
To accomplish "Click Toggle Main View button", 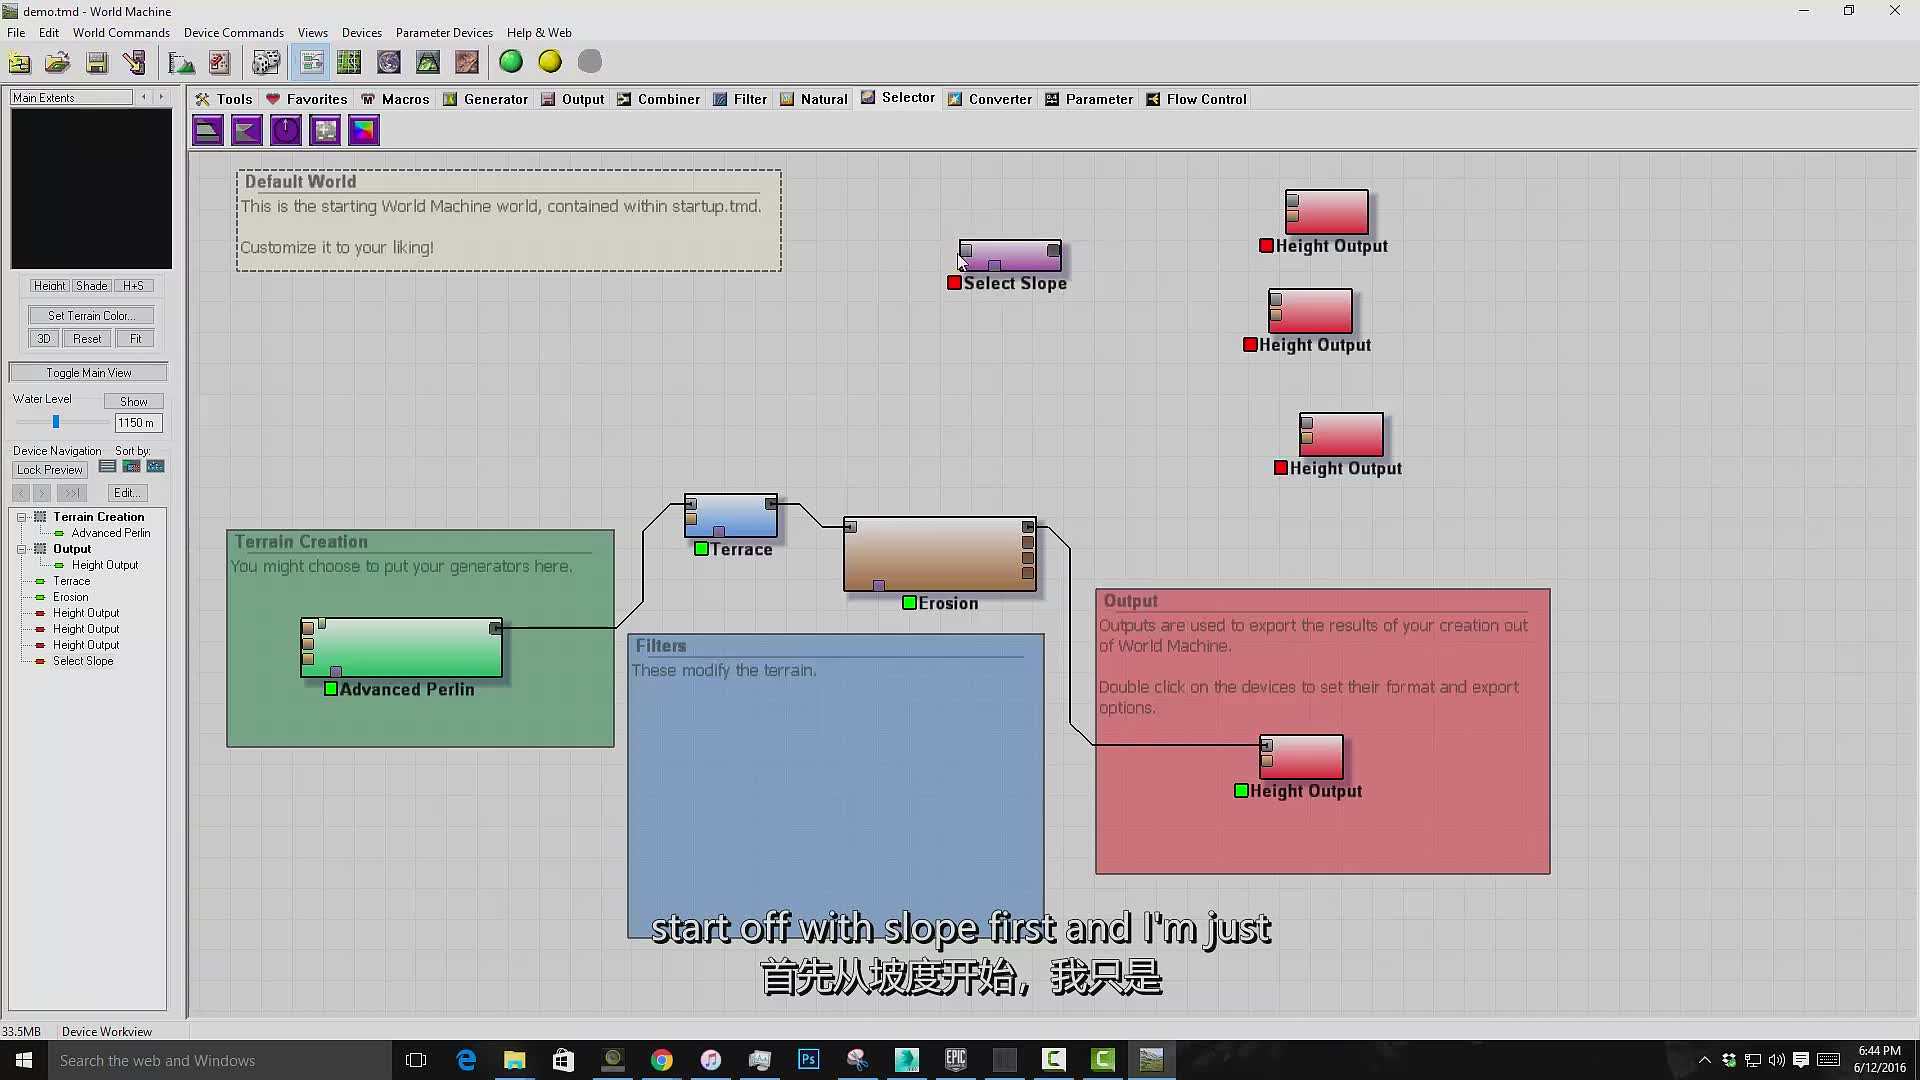I will point(88,372).
